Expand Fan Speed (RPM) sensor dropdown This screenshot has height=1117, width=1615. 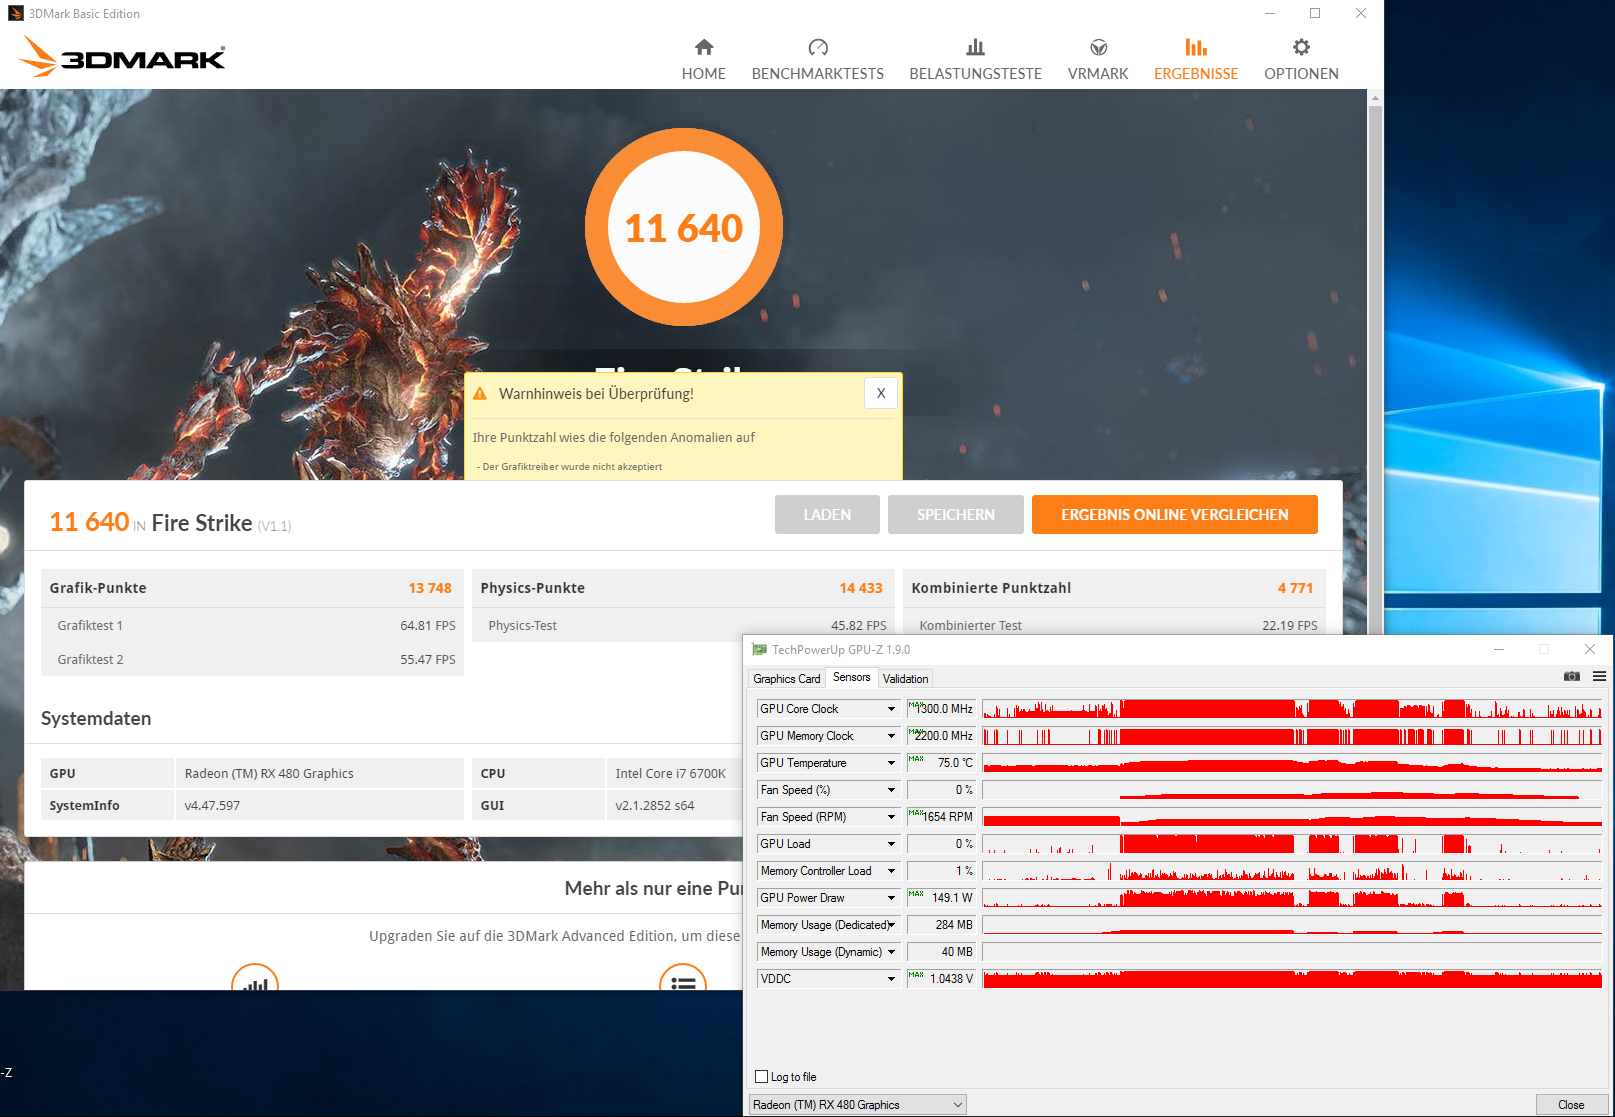click(891, 817)
